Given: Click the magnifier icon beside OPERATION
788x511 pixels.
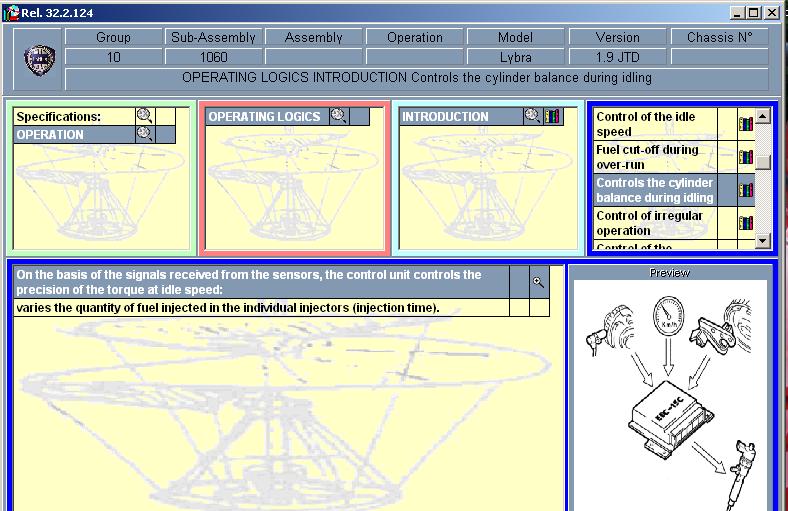Looking at the screenshot, I should click(x=145, y=134).
